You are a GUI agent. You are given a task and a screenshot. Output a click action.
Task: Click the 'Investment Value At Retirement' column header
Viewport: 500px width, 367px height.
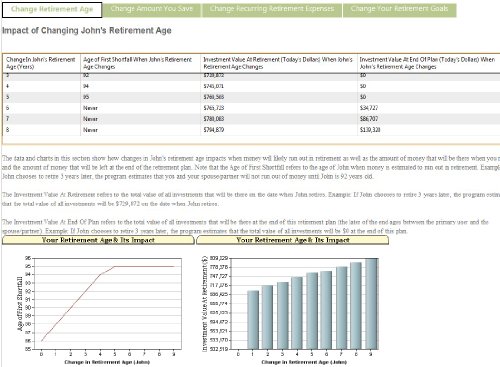(x=279, y=63)
